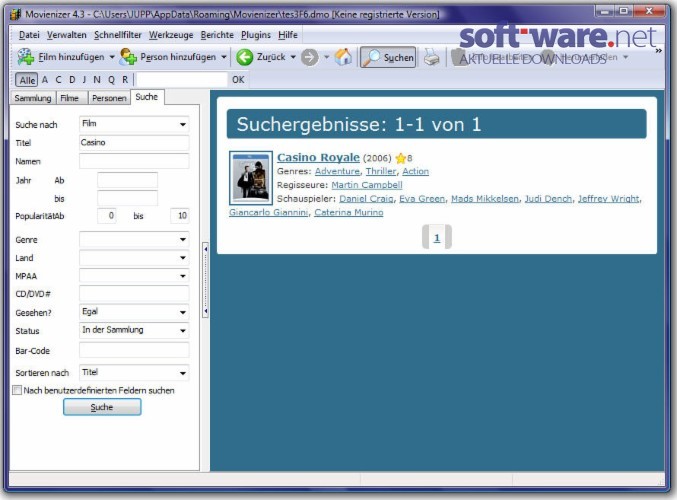
Task: Click the Bar-Code input field
Action: [x=134, y=350]
